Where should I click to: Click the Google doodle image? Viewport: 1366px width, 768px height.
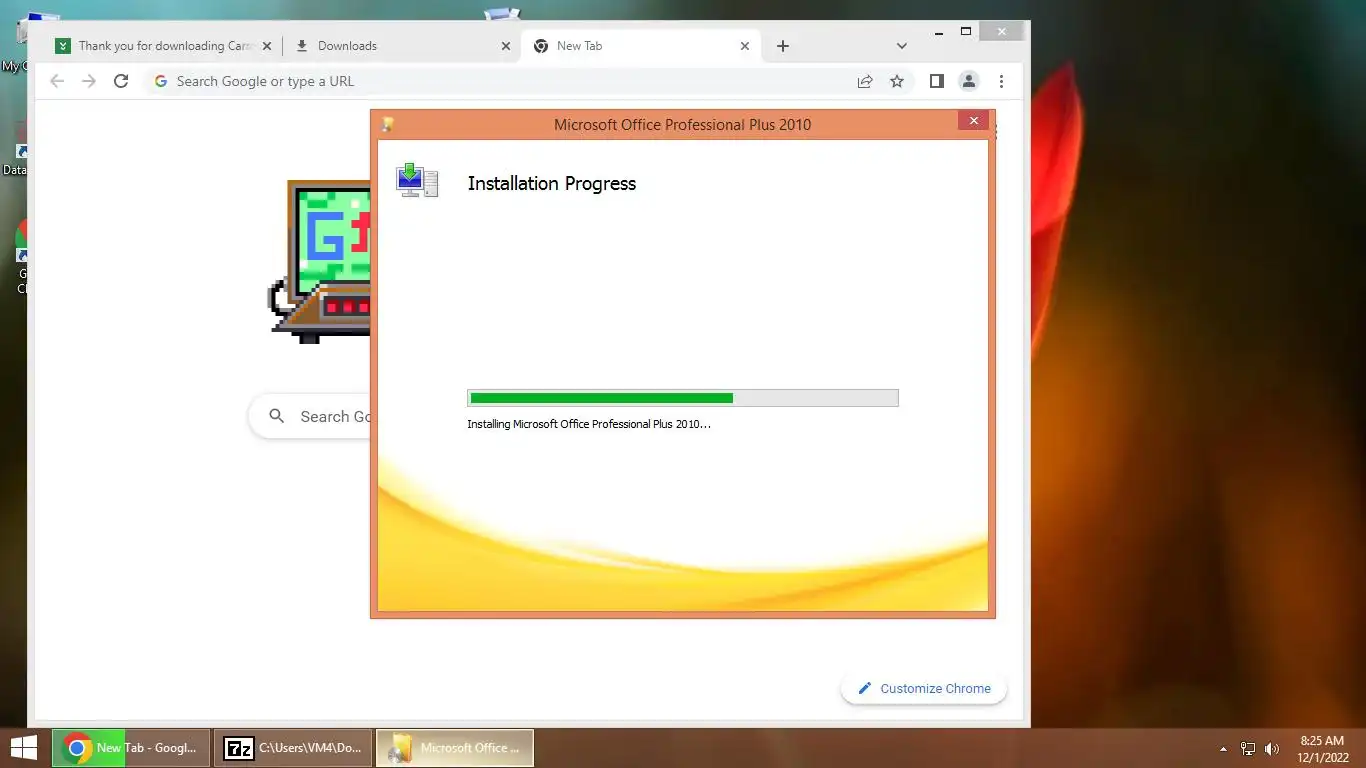click(320, 261)
